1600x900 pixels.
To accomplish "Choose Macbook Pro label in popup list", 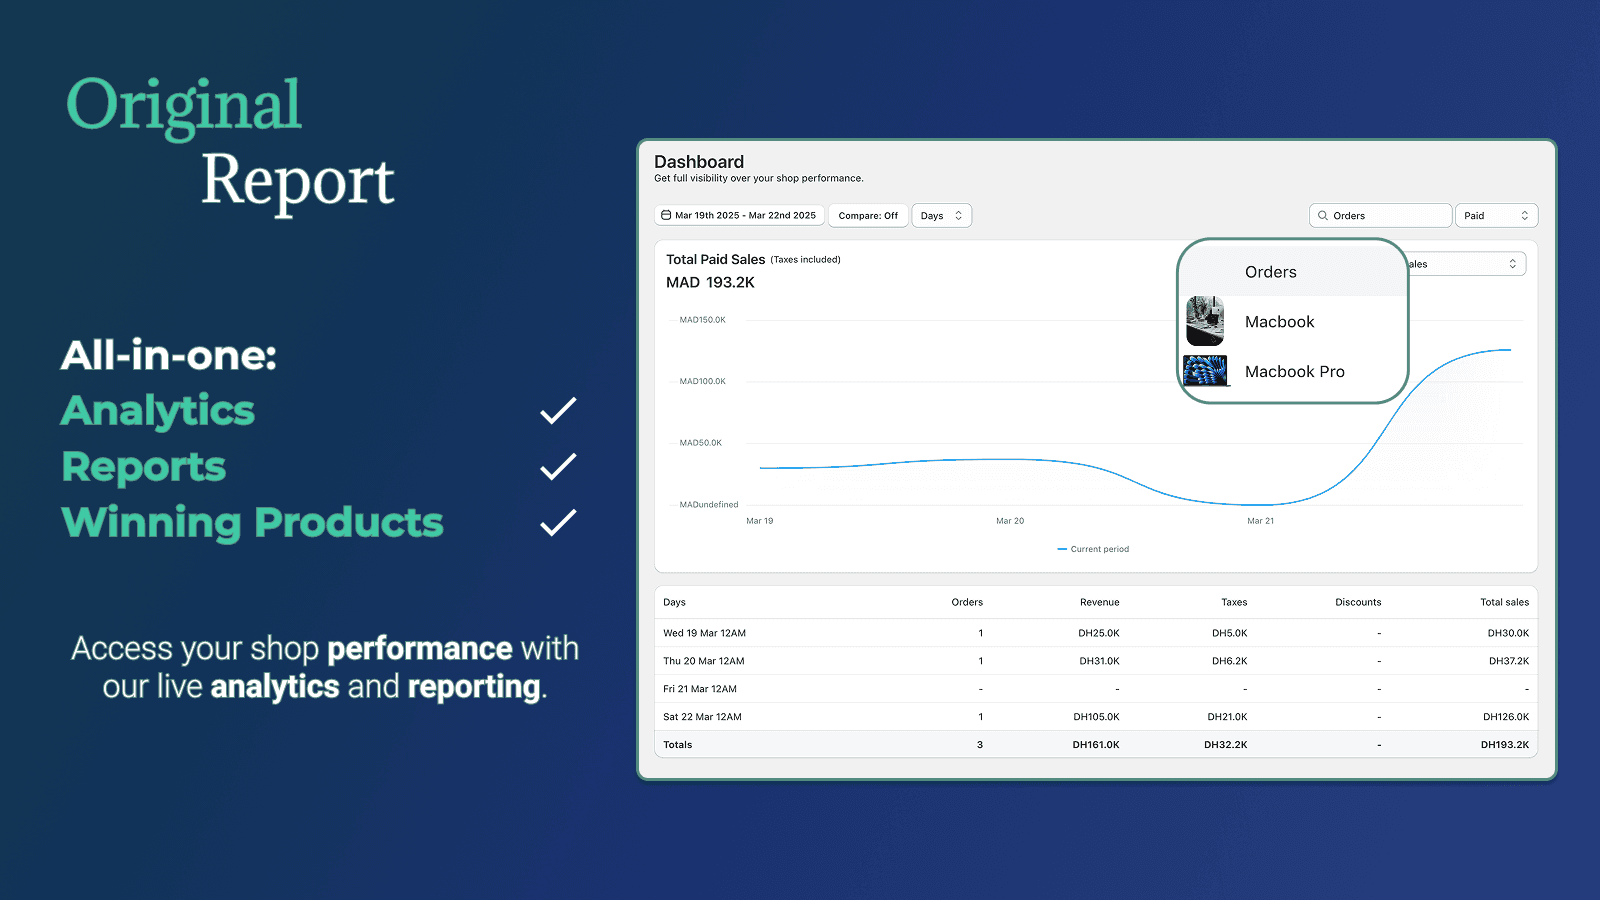I will point(1294,372).
